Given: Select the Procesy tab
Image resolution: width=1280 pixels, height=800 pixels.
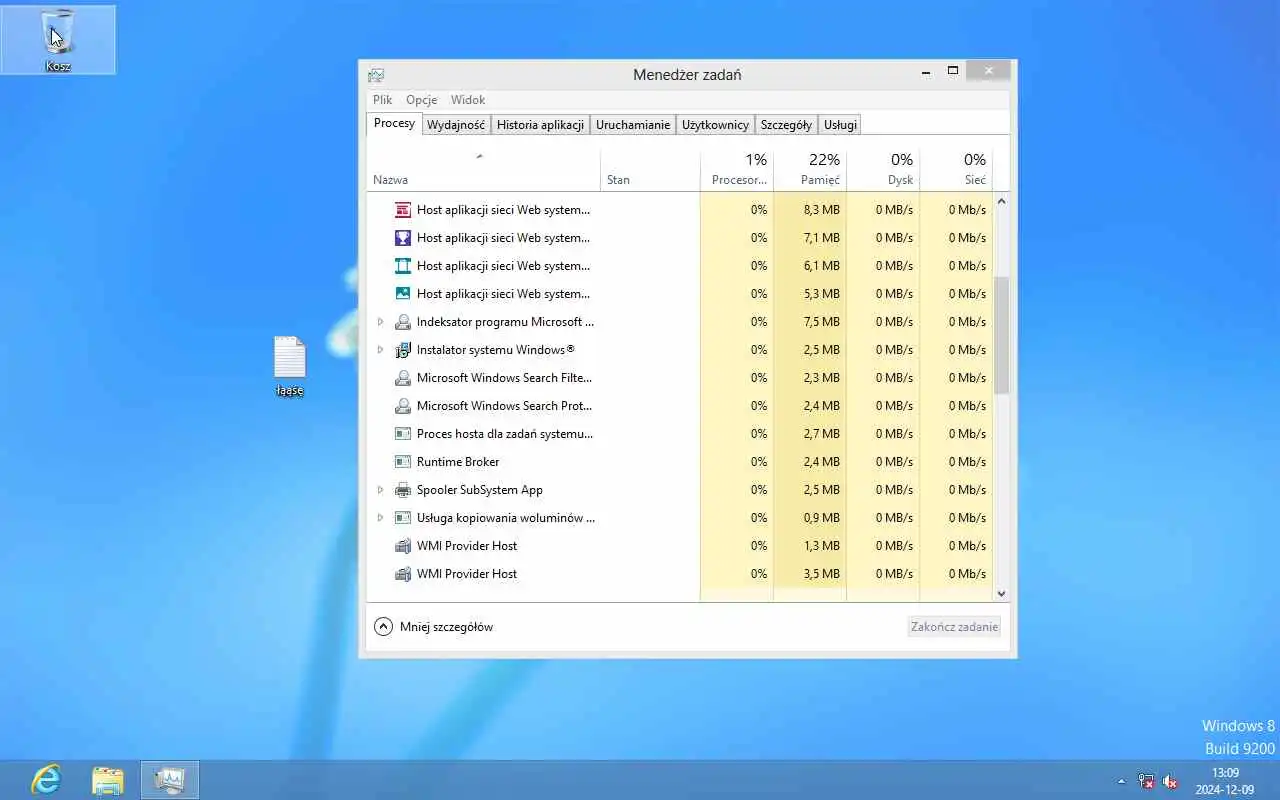Looking at the screenshot, I should pos(394,123).
